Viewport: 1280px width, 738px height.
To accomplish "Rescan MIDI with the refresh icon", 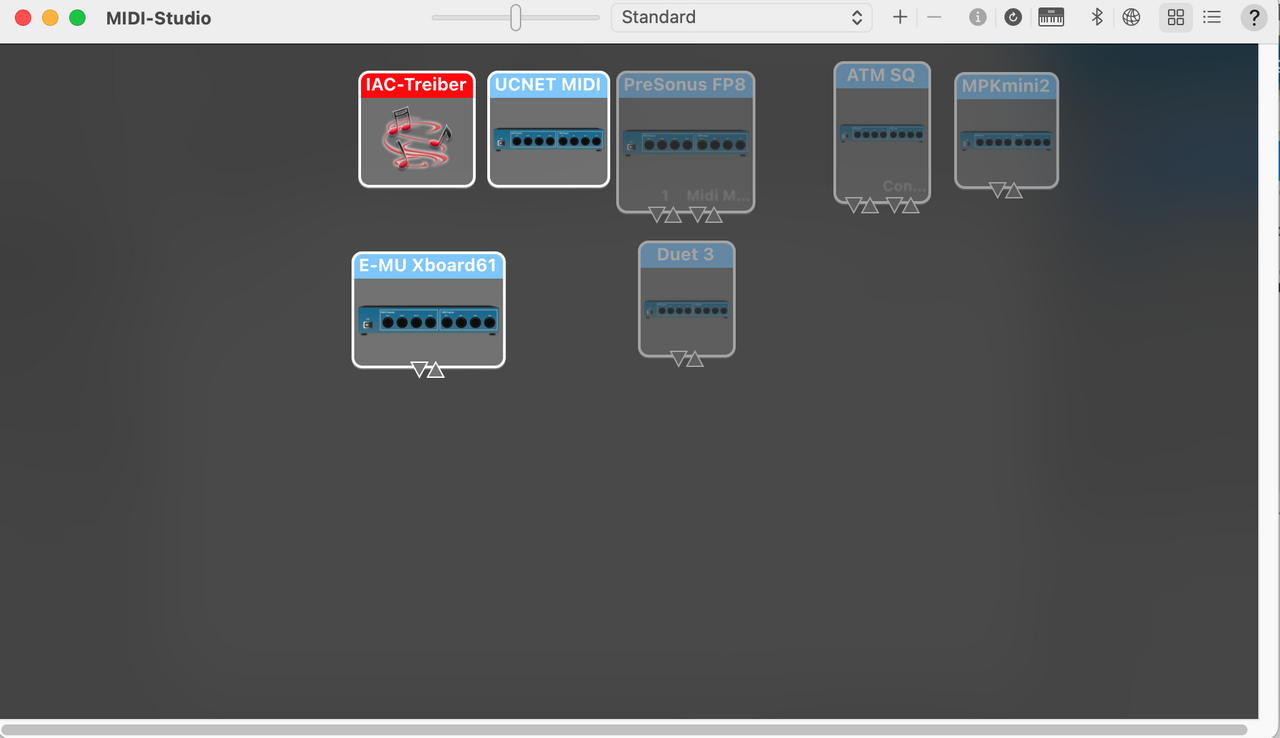I will point(1013,17).
